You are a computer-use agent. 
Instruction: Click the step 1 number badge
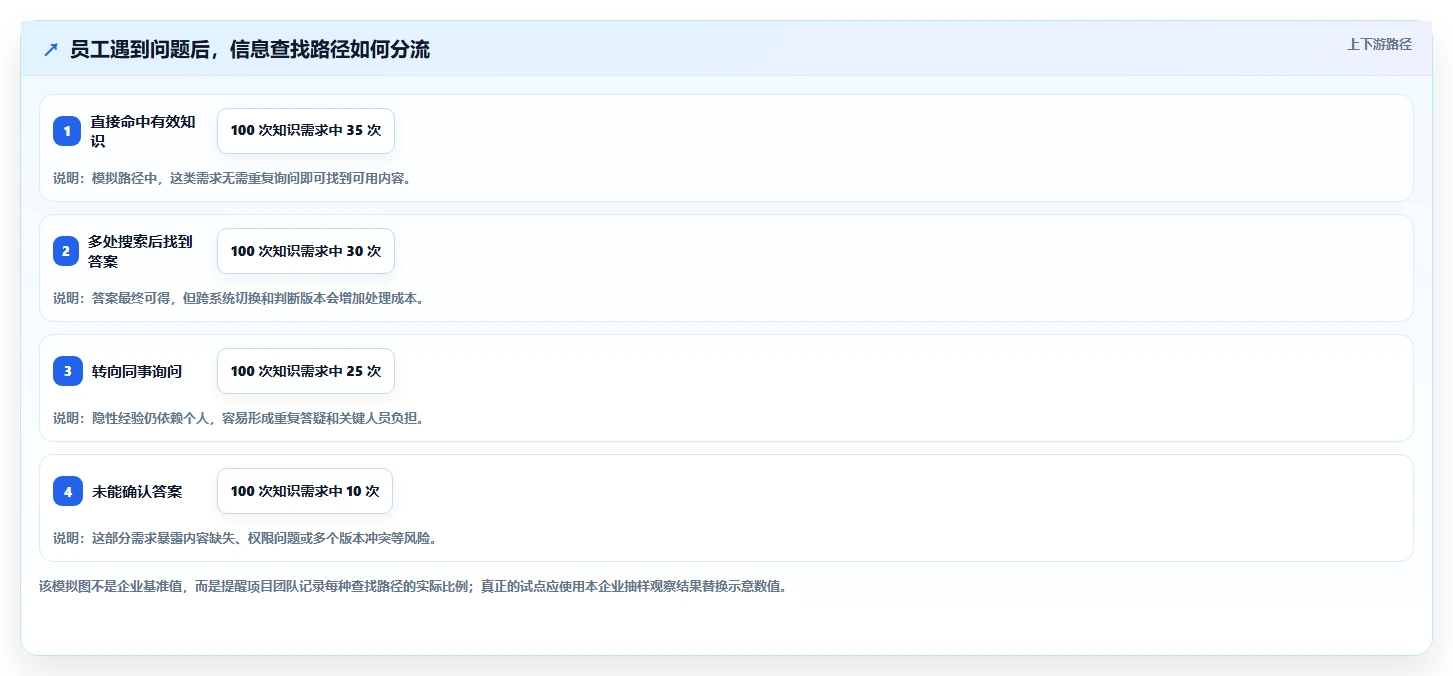click(x=67, y=131)
